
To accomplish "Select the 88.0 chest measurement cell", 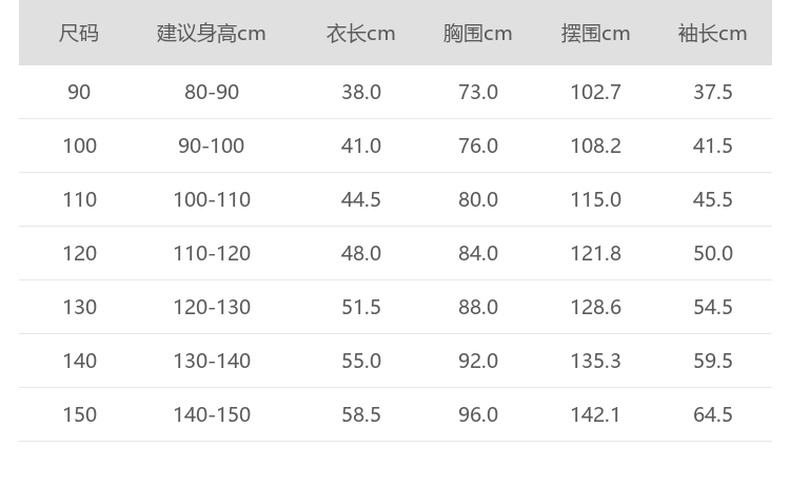I will click(x=477, y=307).
